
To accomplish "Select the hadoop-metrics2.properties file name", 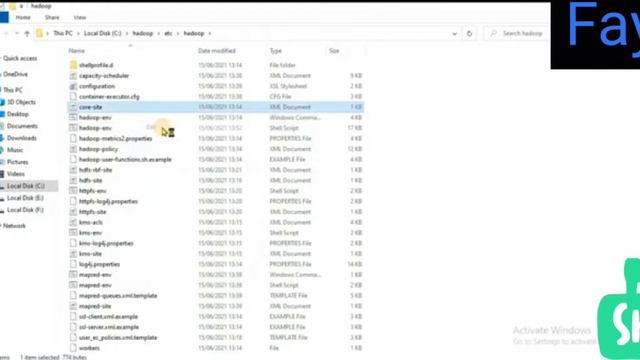I will point(116,138).
